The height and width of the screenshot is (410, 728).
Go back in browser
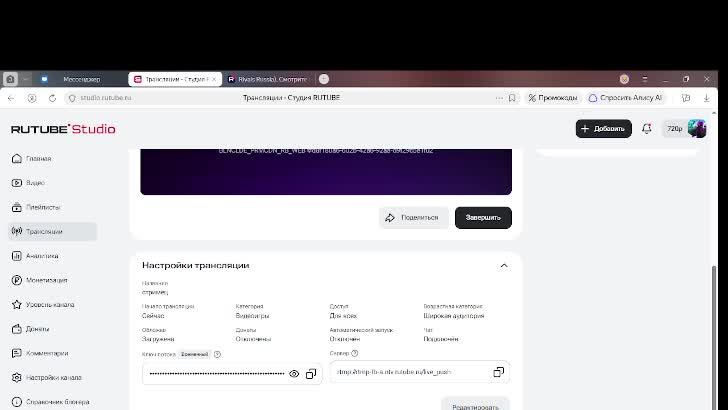point(11,98)
